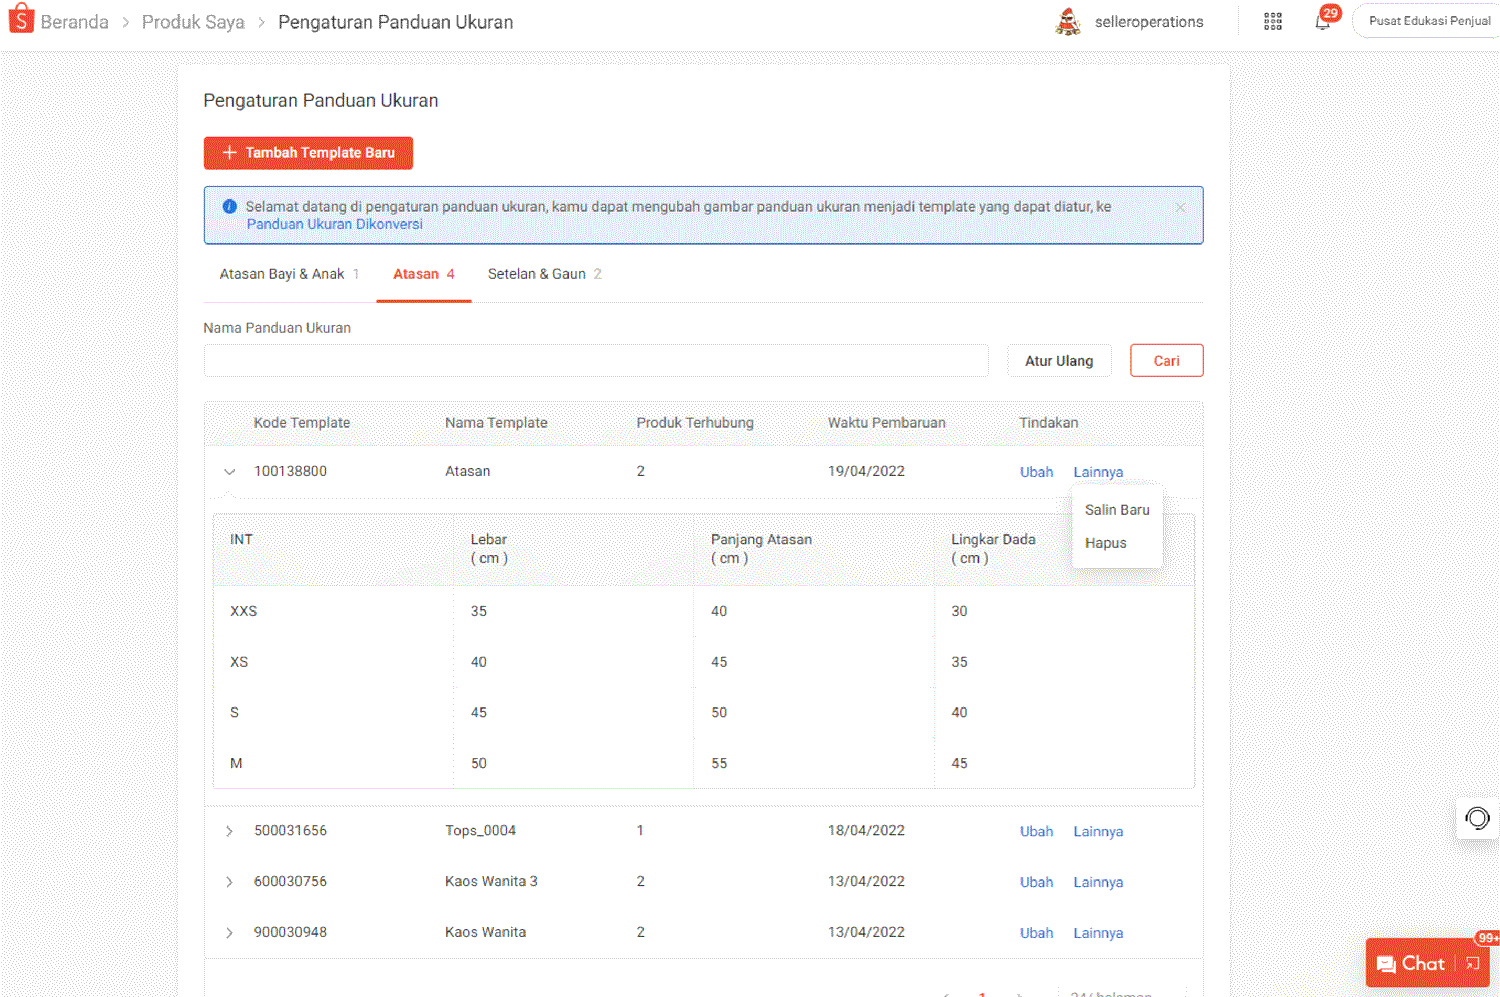Dismiss the welcome info banner
The height and width of the screenshot is (997, 1500).
click(x=1180, y=206)
